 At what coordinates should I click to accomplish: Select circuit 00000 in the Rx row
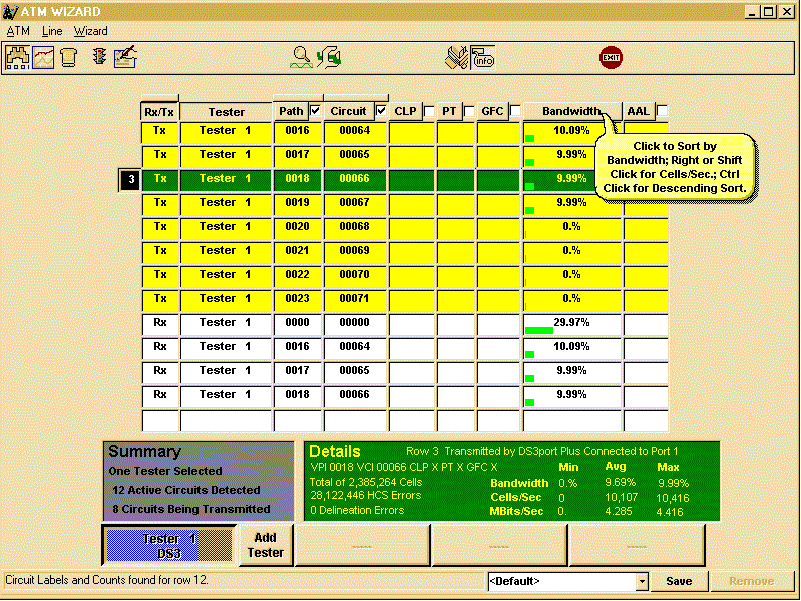pyautogui.click(x=355, y=325)
